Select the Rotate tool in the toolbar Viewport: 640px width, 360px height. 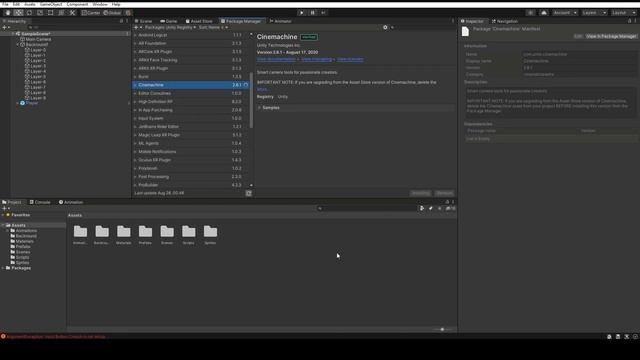(29, 13)
